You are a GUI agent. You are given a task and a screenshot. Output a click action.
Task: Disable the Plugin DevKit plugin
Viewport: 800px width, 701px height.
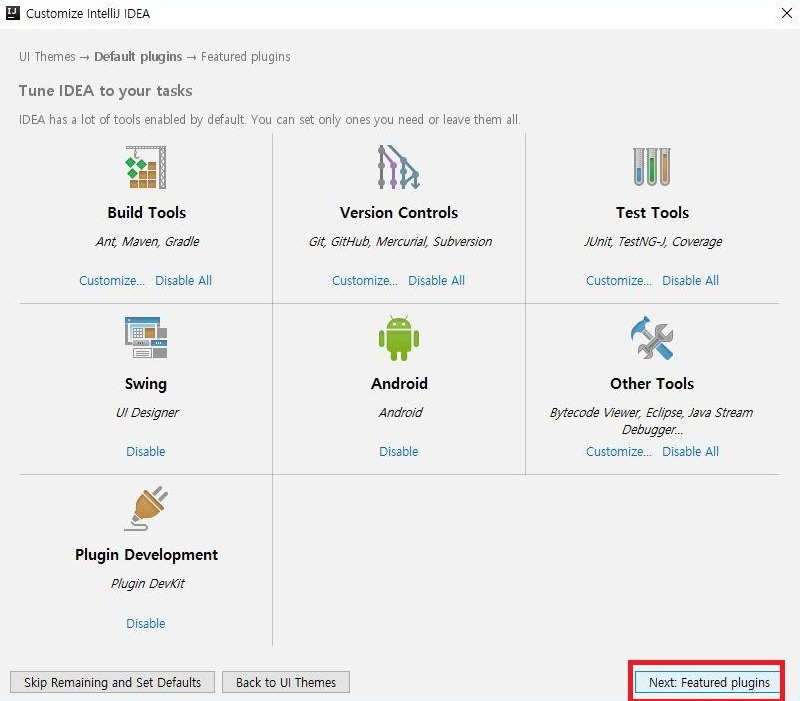click(145, 623)
